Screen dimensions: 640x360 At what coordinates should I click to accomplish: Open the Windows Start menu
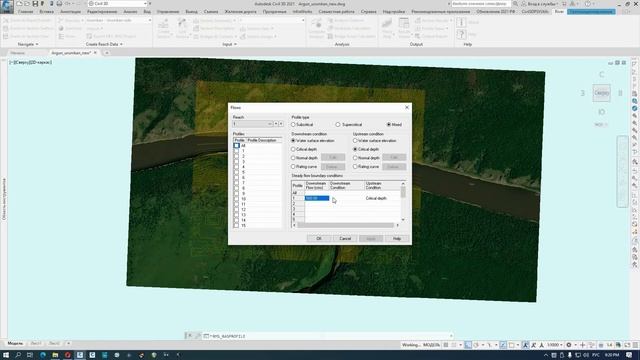coord(6,355)
